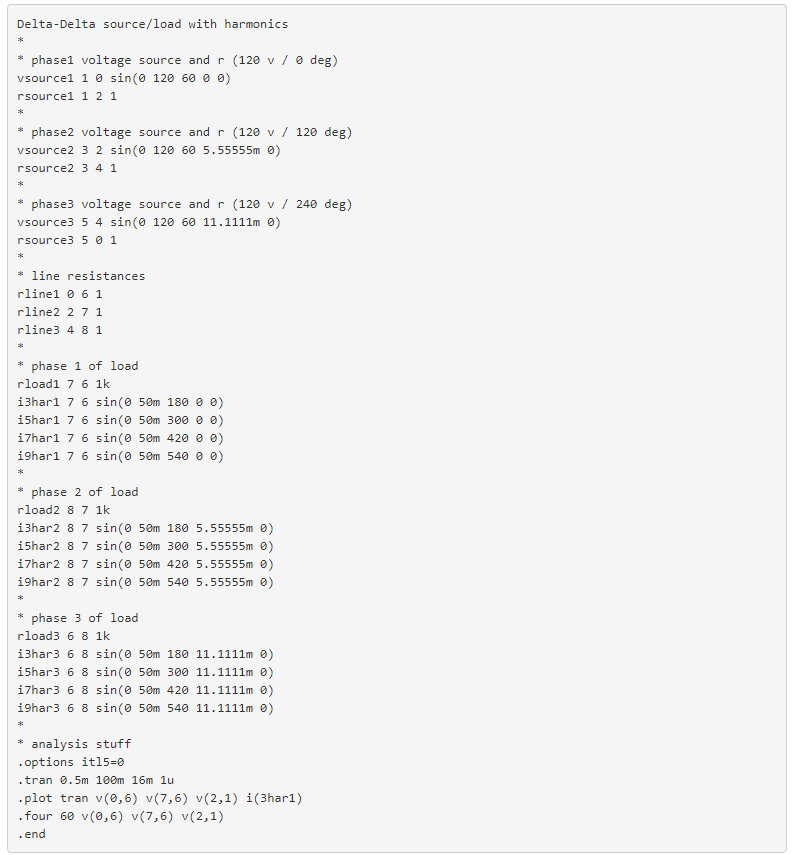Click the rsource1 1 2 1 line

[67, 96]
